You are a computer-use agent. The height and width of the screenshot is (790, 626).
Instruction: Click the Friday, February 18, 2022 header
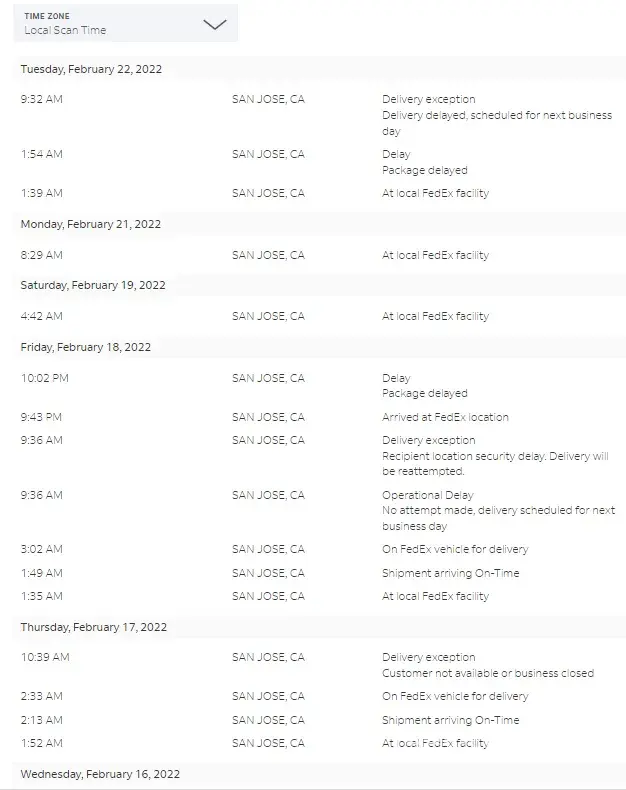coord(86,347)
